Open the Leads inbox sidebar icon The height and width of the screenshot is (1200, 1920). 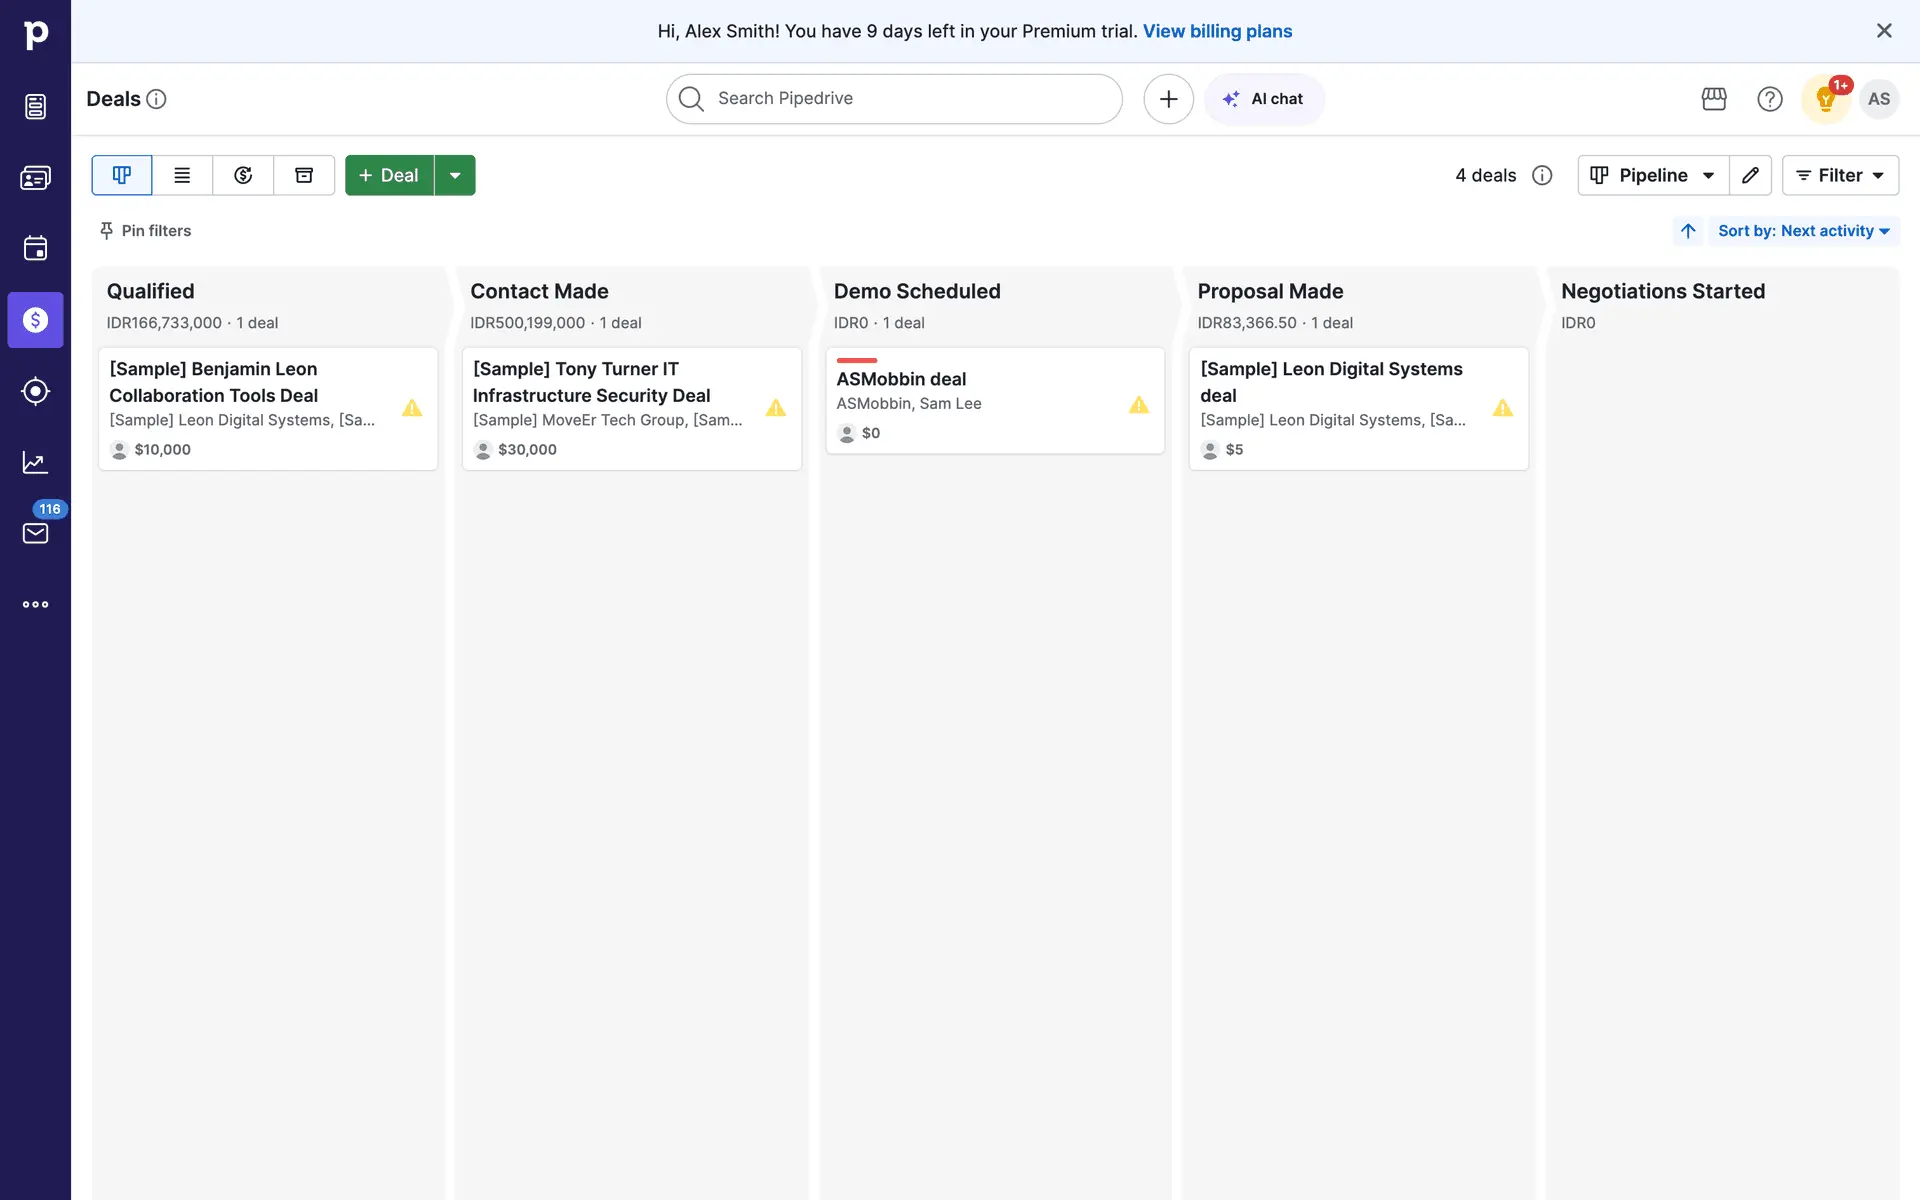[35, 106]
